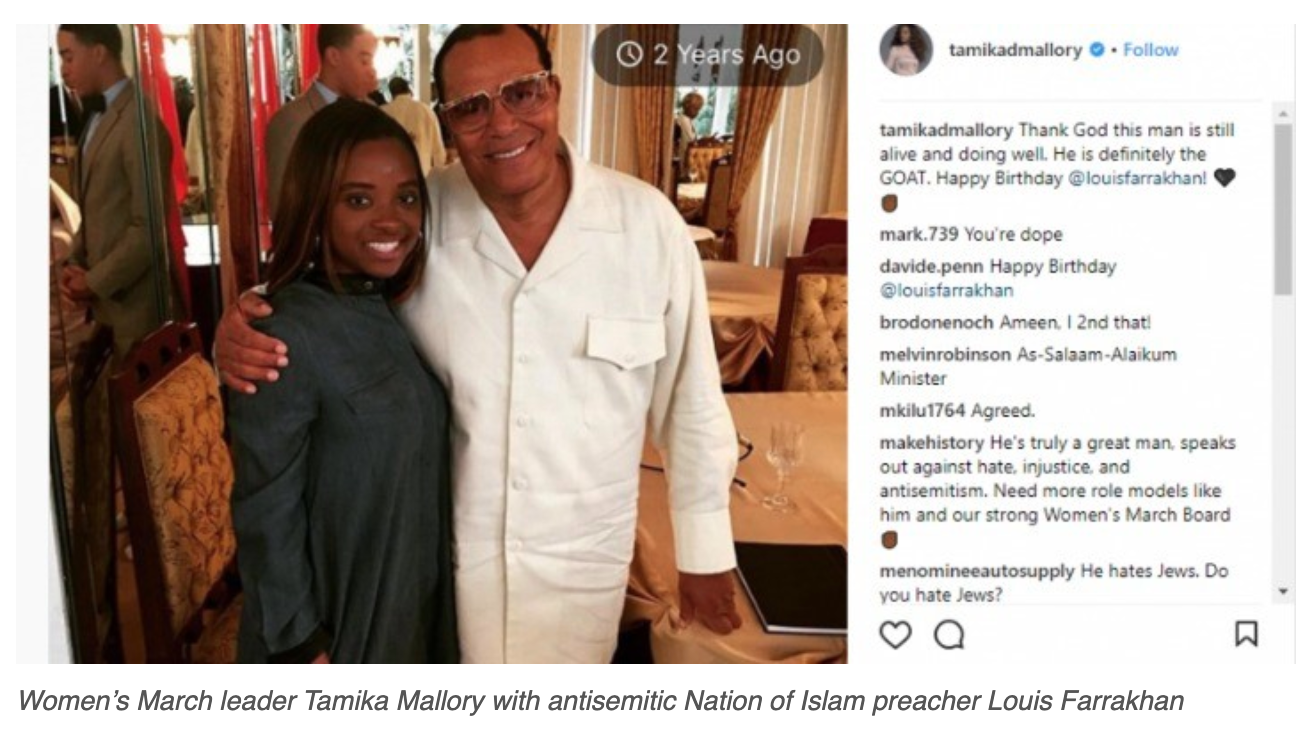
Task: Open the tamikadmallory username in header
Action: pos(1015,50)
